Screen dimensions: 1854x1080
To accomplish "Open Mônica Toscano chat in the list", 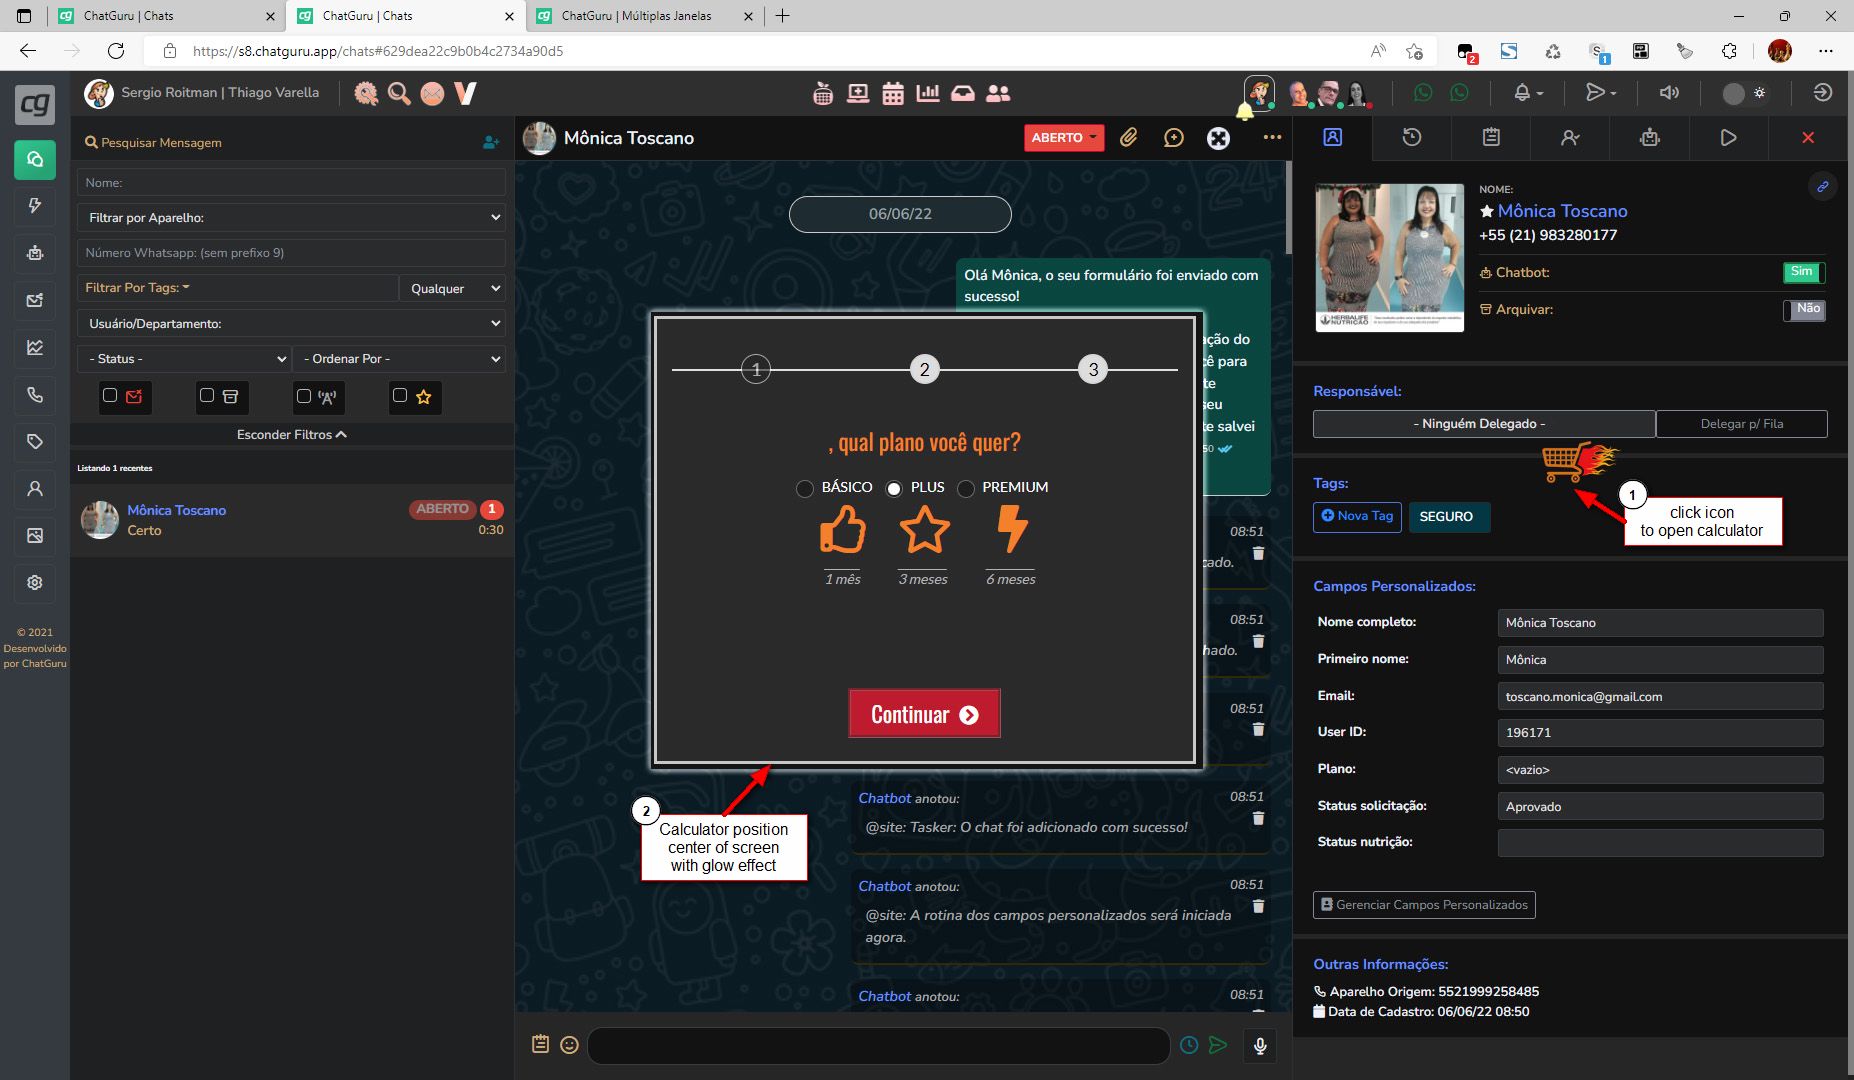I will coord(292,520).
